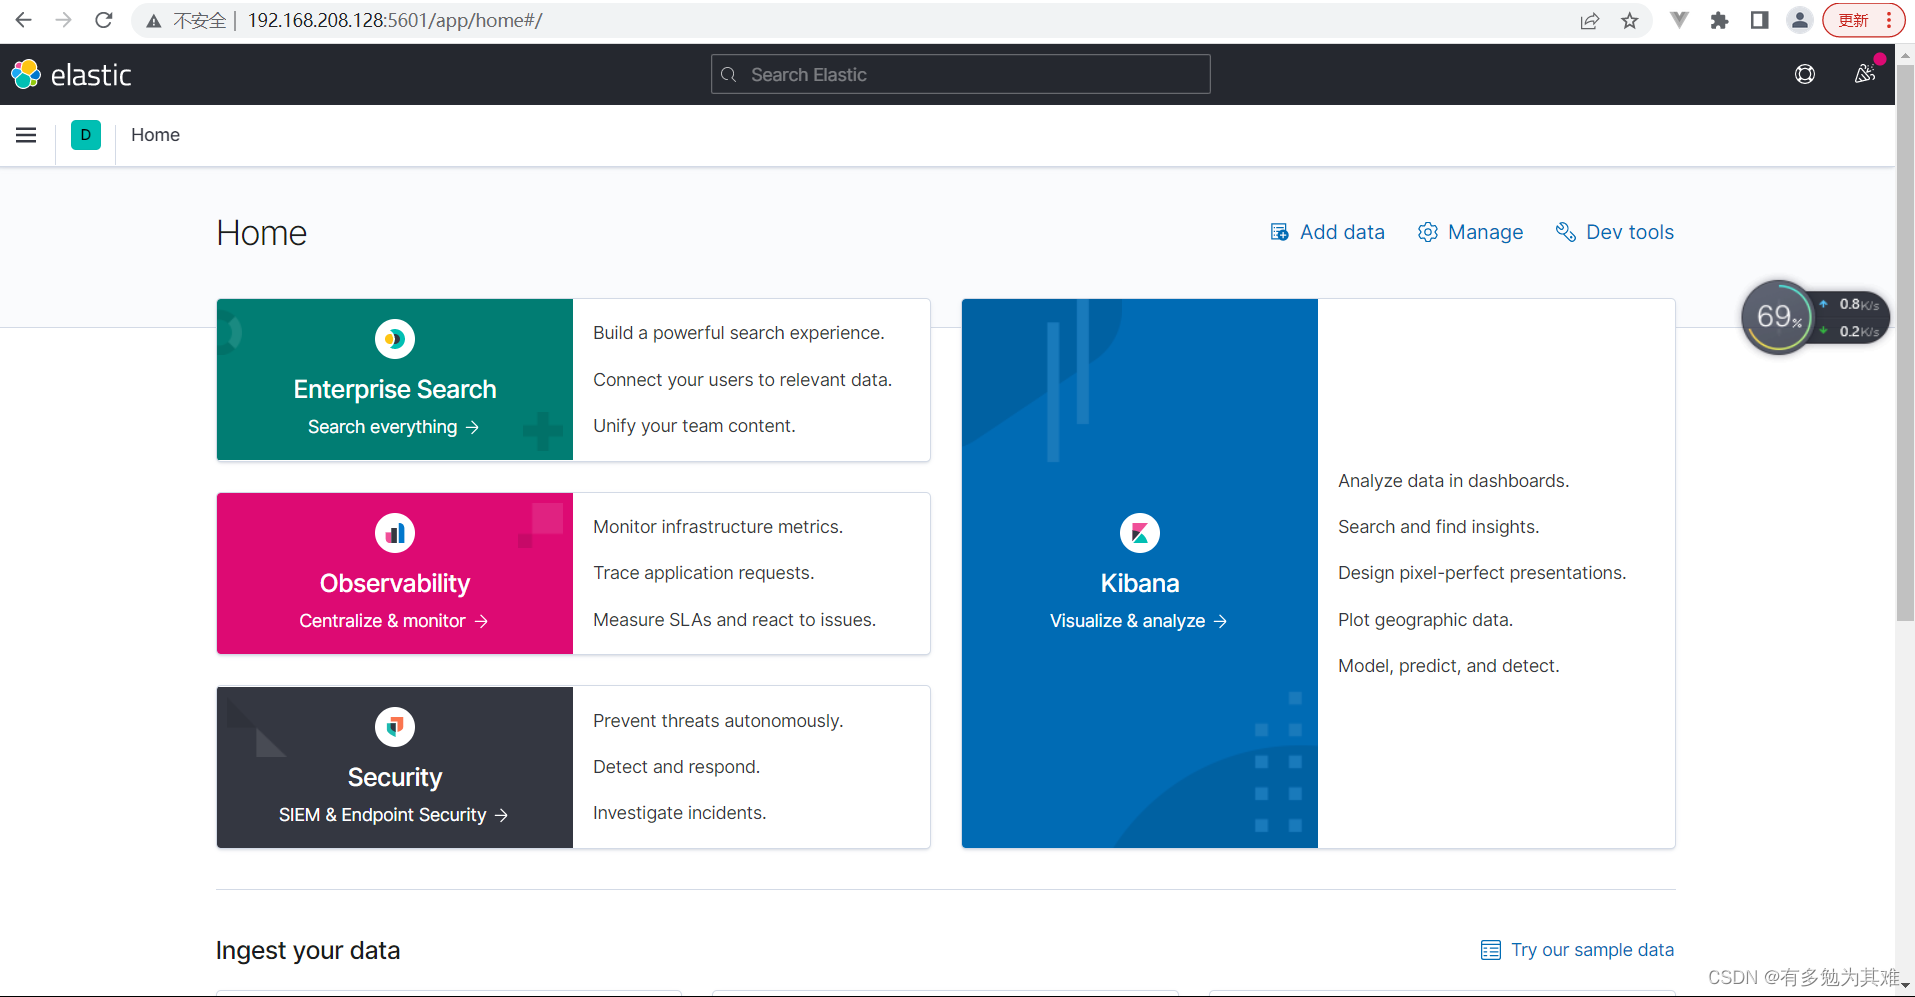This screenshot has height=997, width=1915.
Task: Click 'Model, predict, and detect.' text
Action: pos(1448,666)
